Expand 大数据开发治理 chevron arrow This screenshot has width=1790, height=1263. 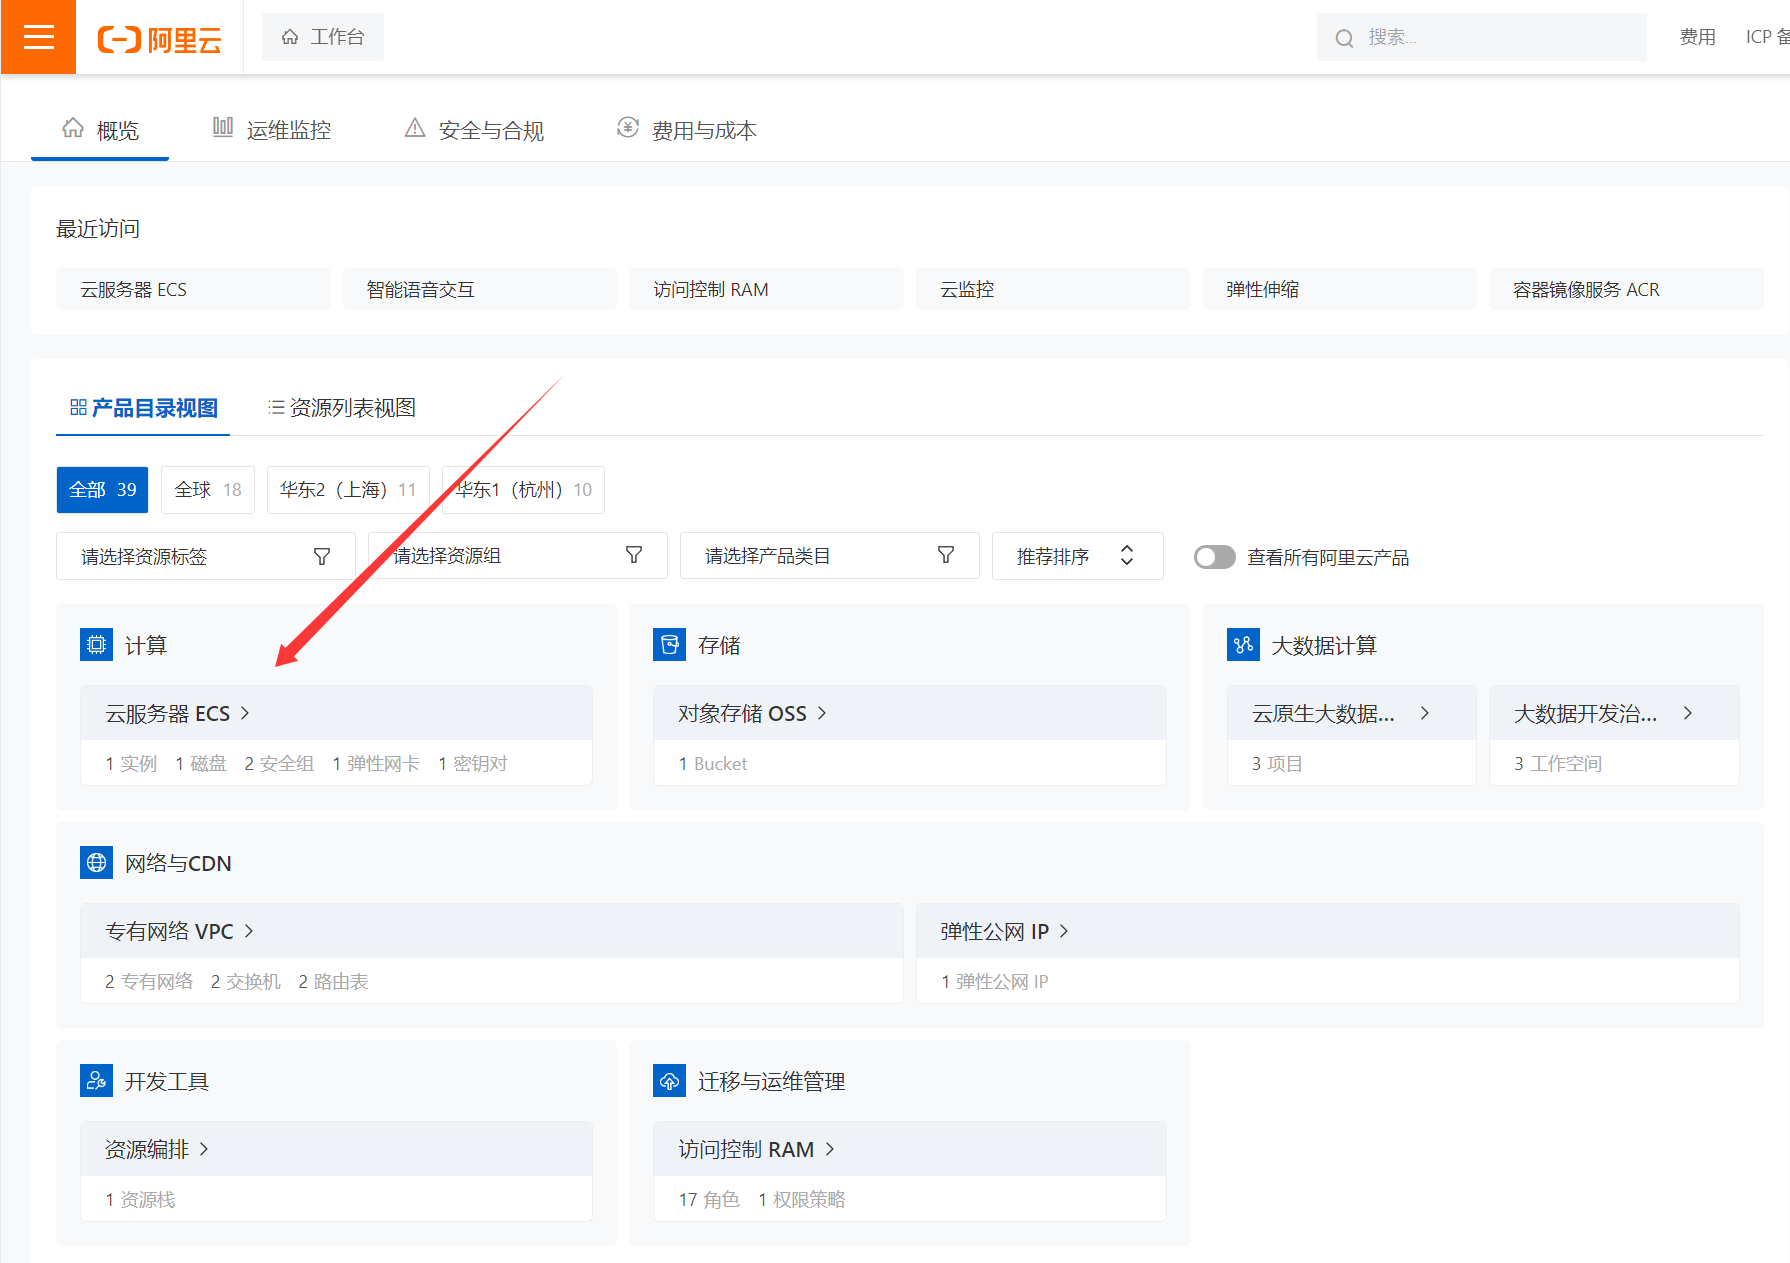pos(1688,713)
